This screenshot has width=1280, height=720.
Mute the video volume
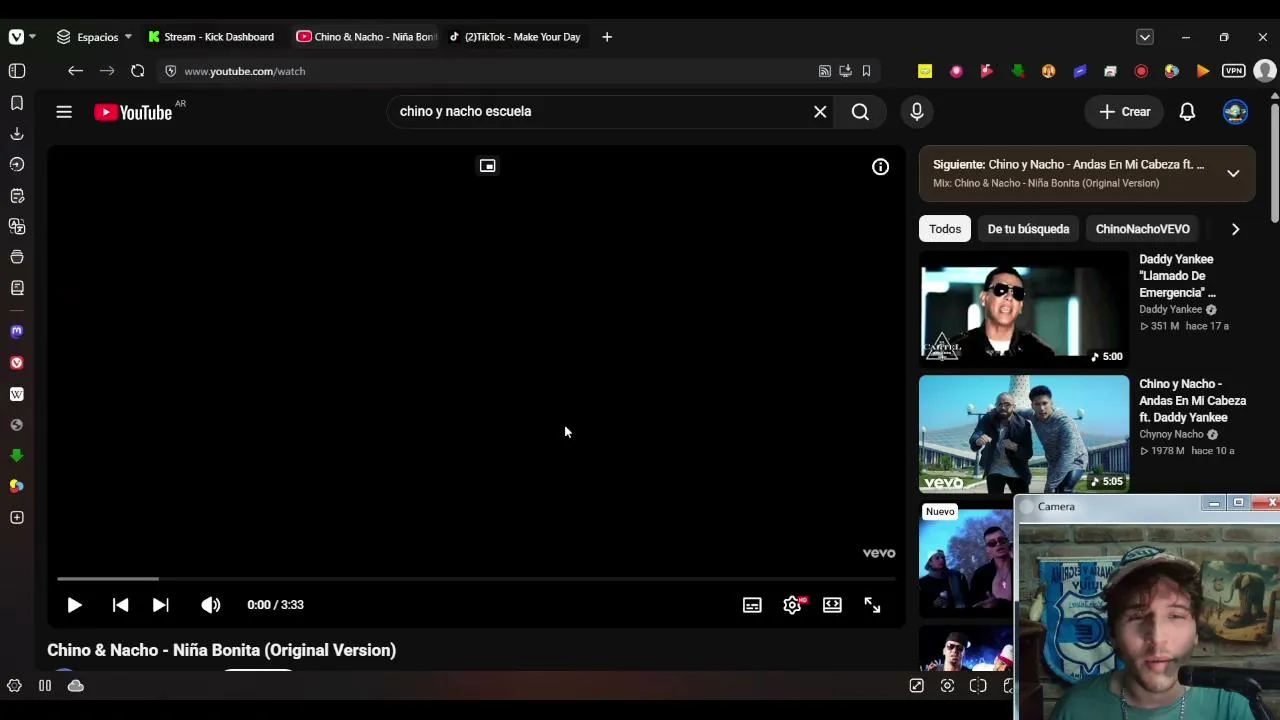[x=211, y=605]
